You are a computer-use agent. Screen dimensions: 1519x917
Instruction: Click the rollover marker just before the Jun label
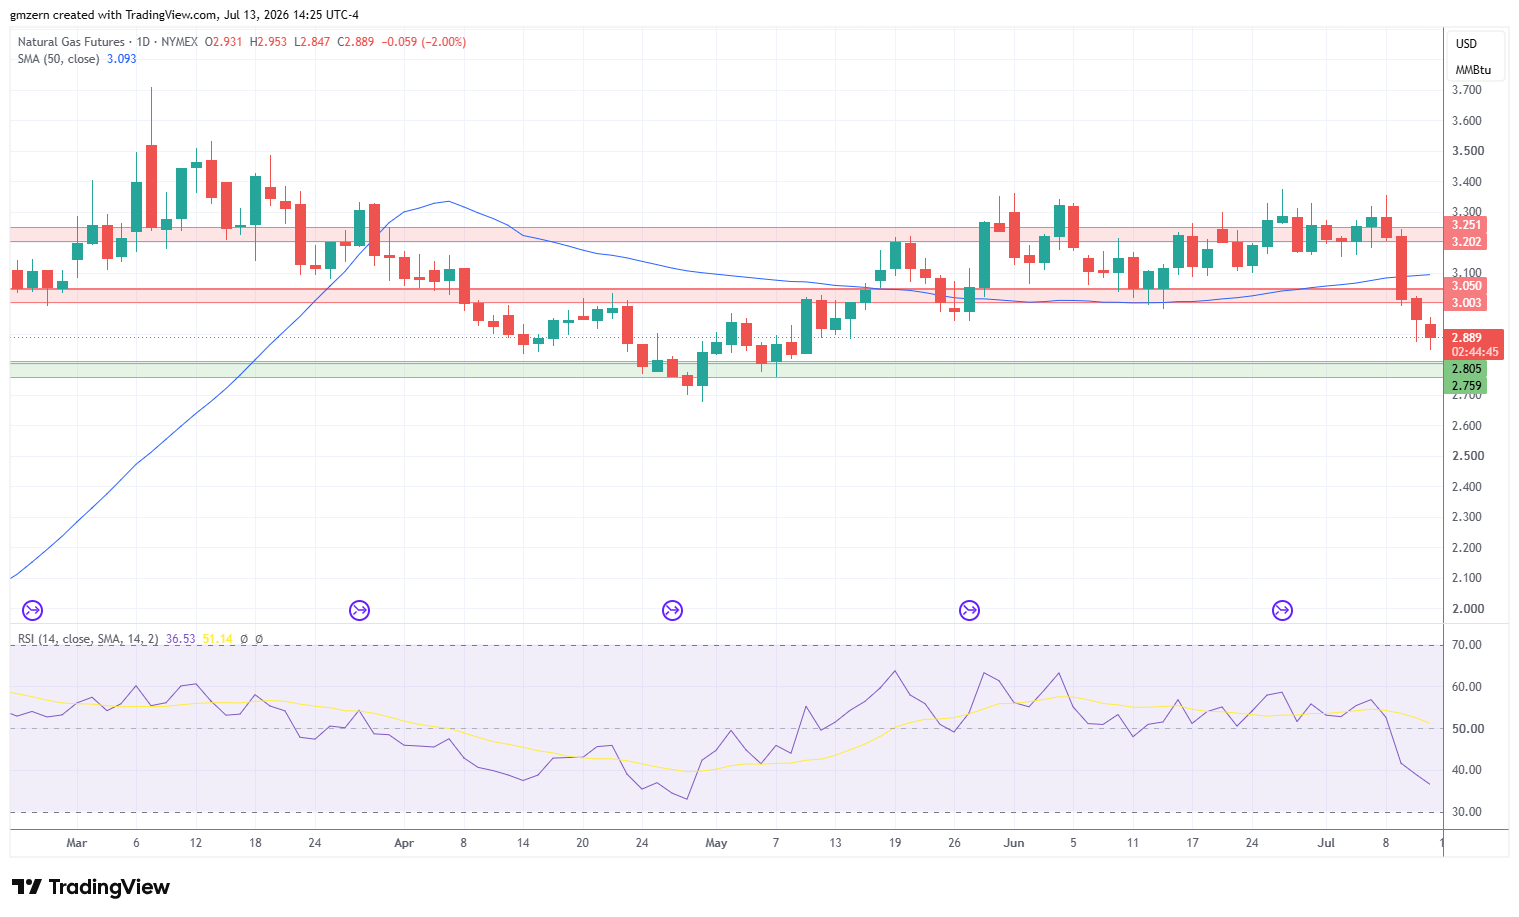pos(969,610)
